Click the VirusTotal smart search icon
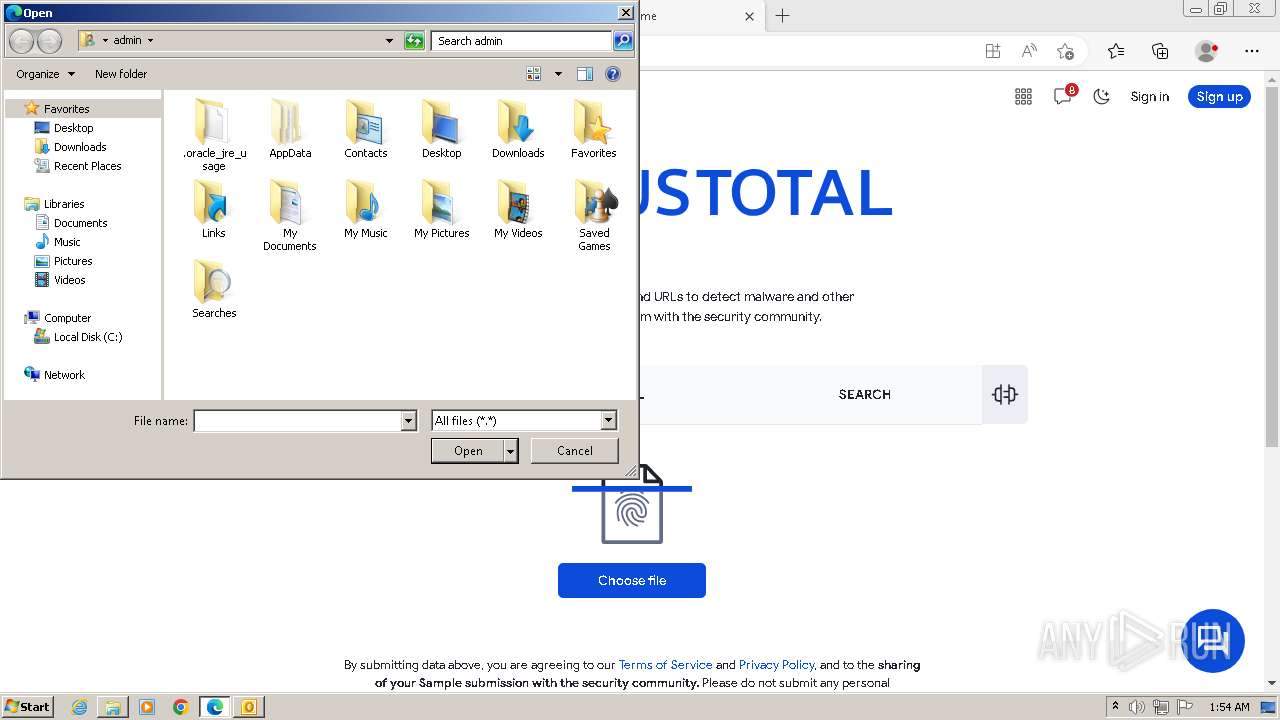Image resolution: width=1280 pixels, height=720 pixels. [1005, 394]
